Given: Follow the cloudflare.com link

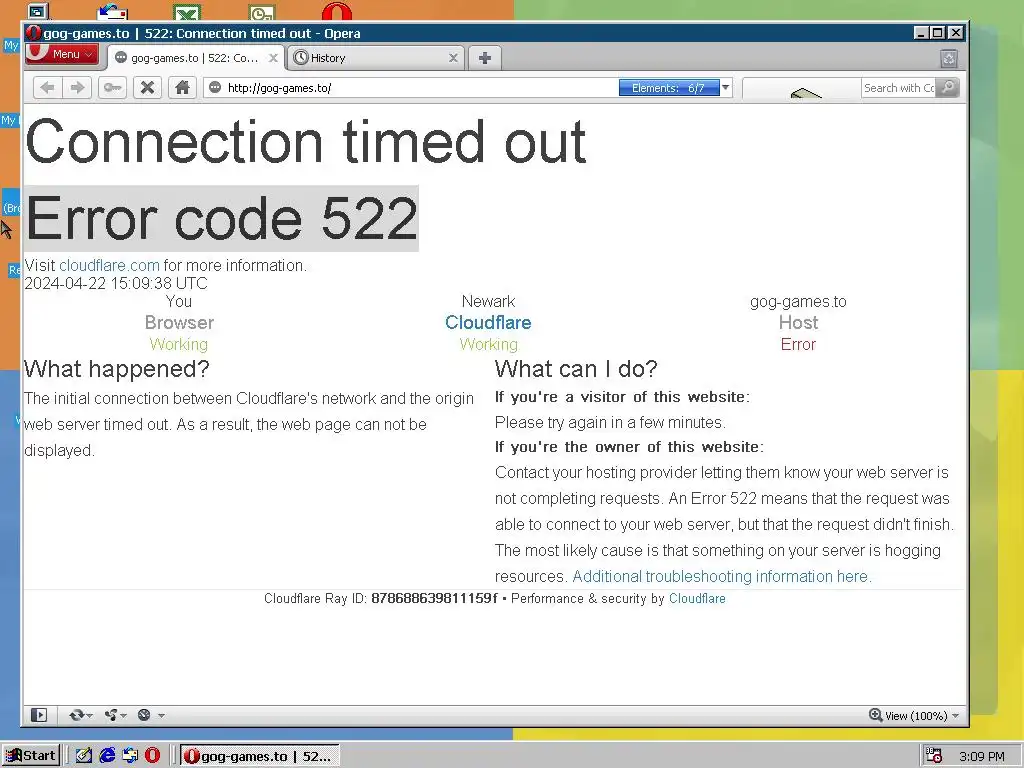Looking at the screenshot, I should [109, 266].
